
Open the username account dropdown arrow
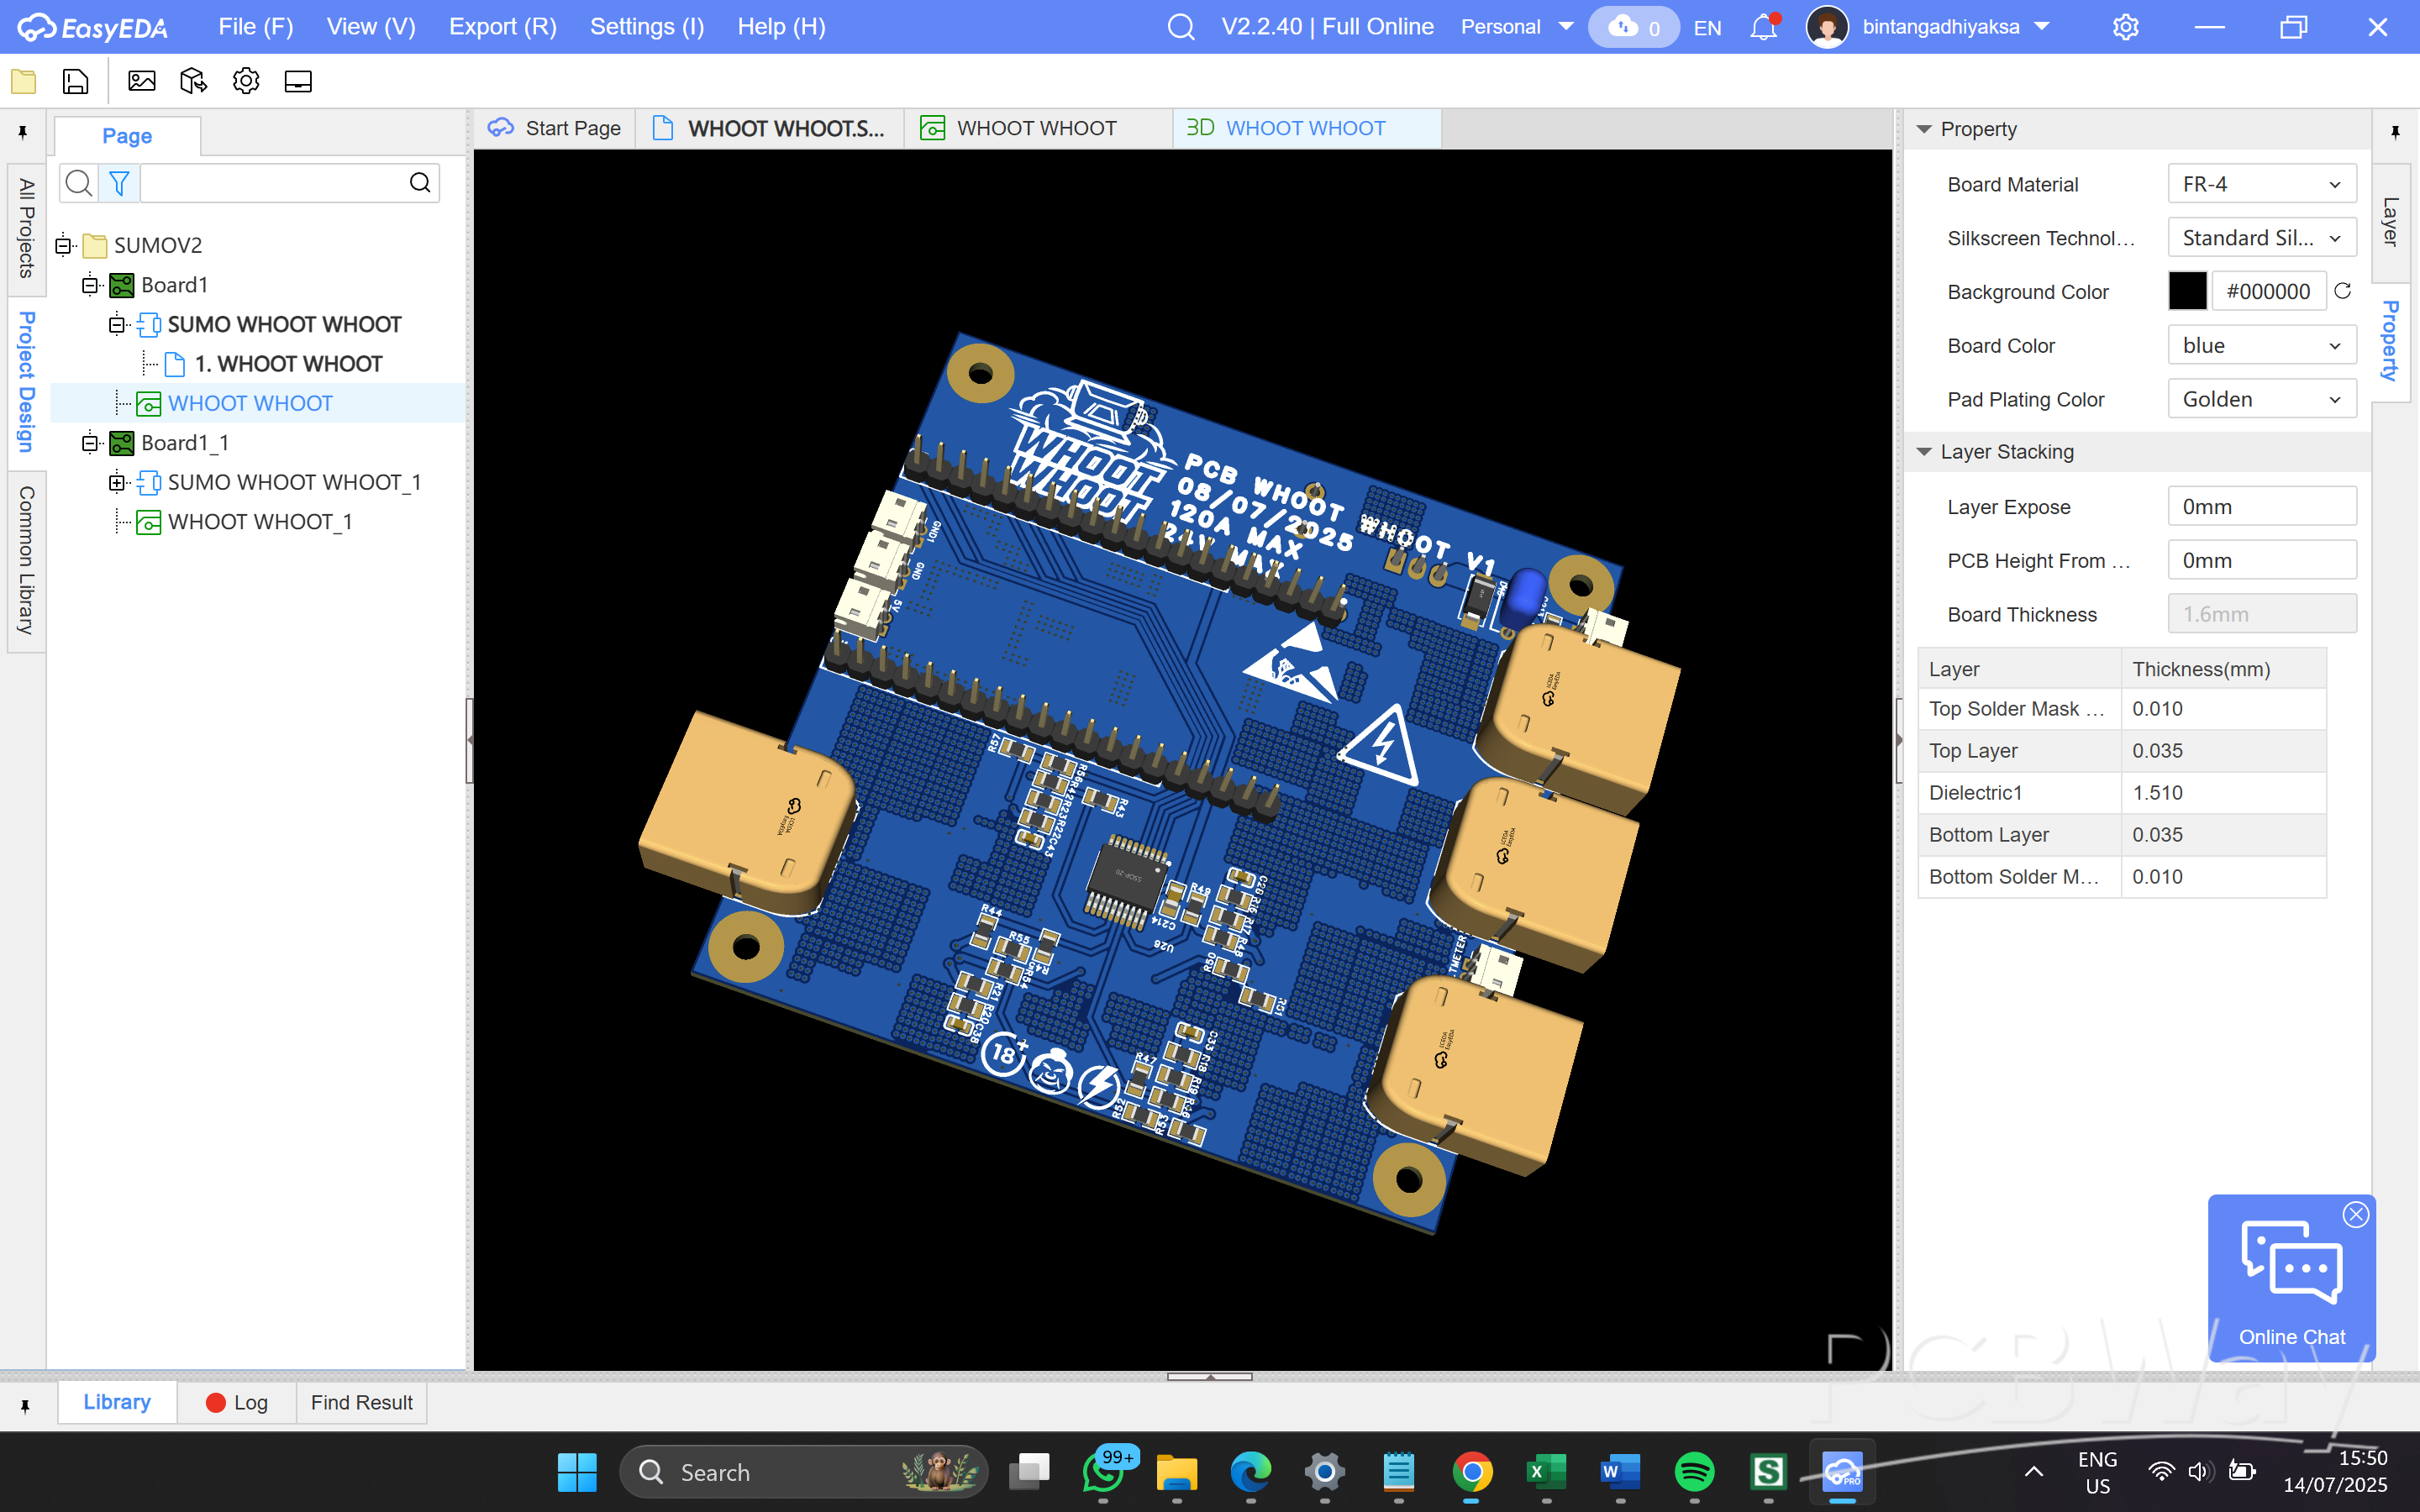(x=2042, y=27)
